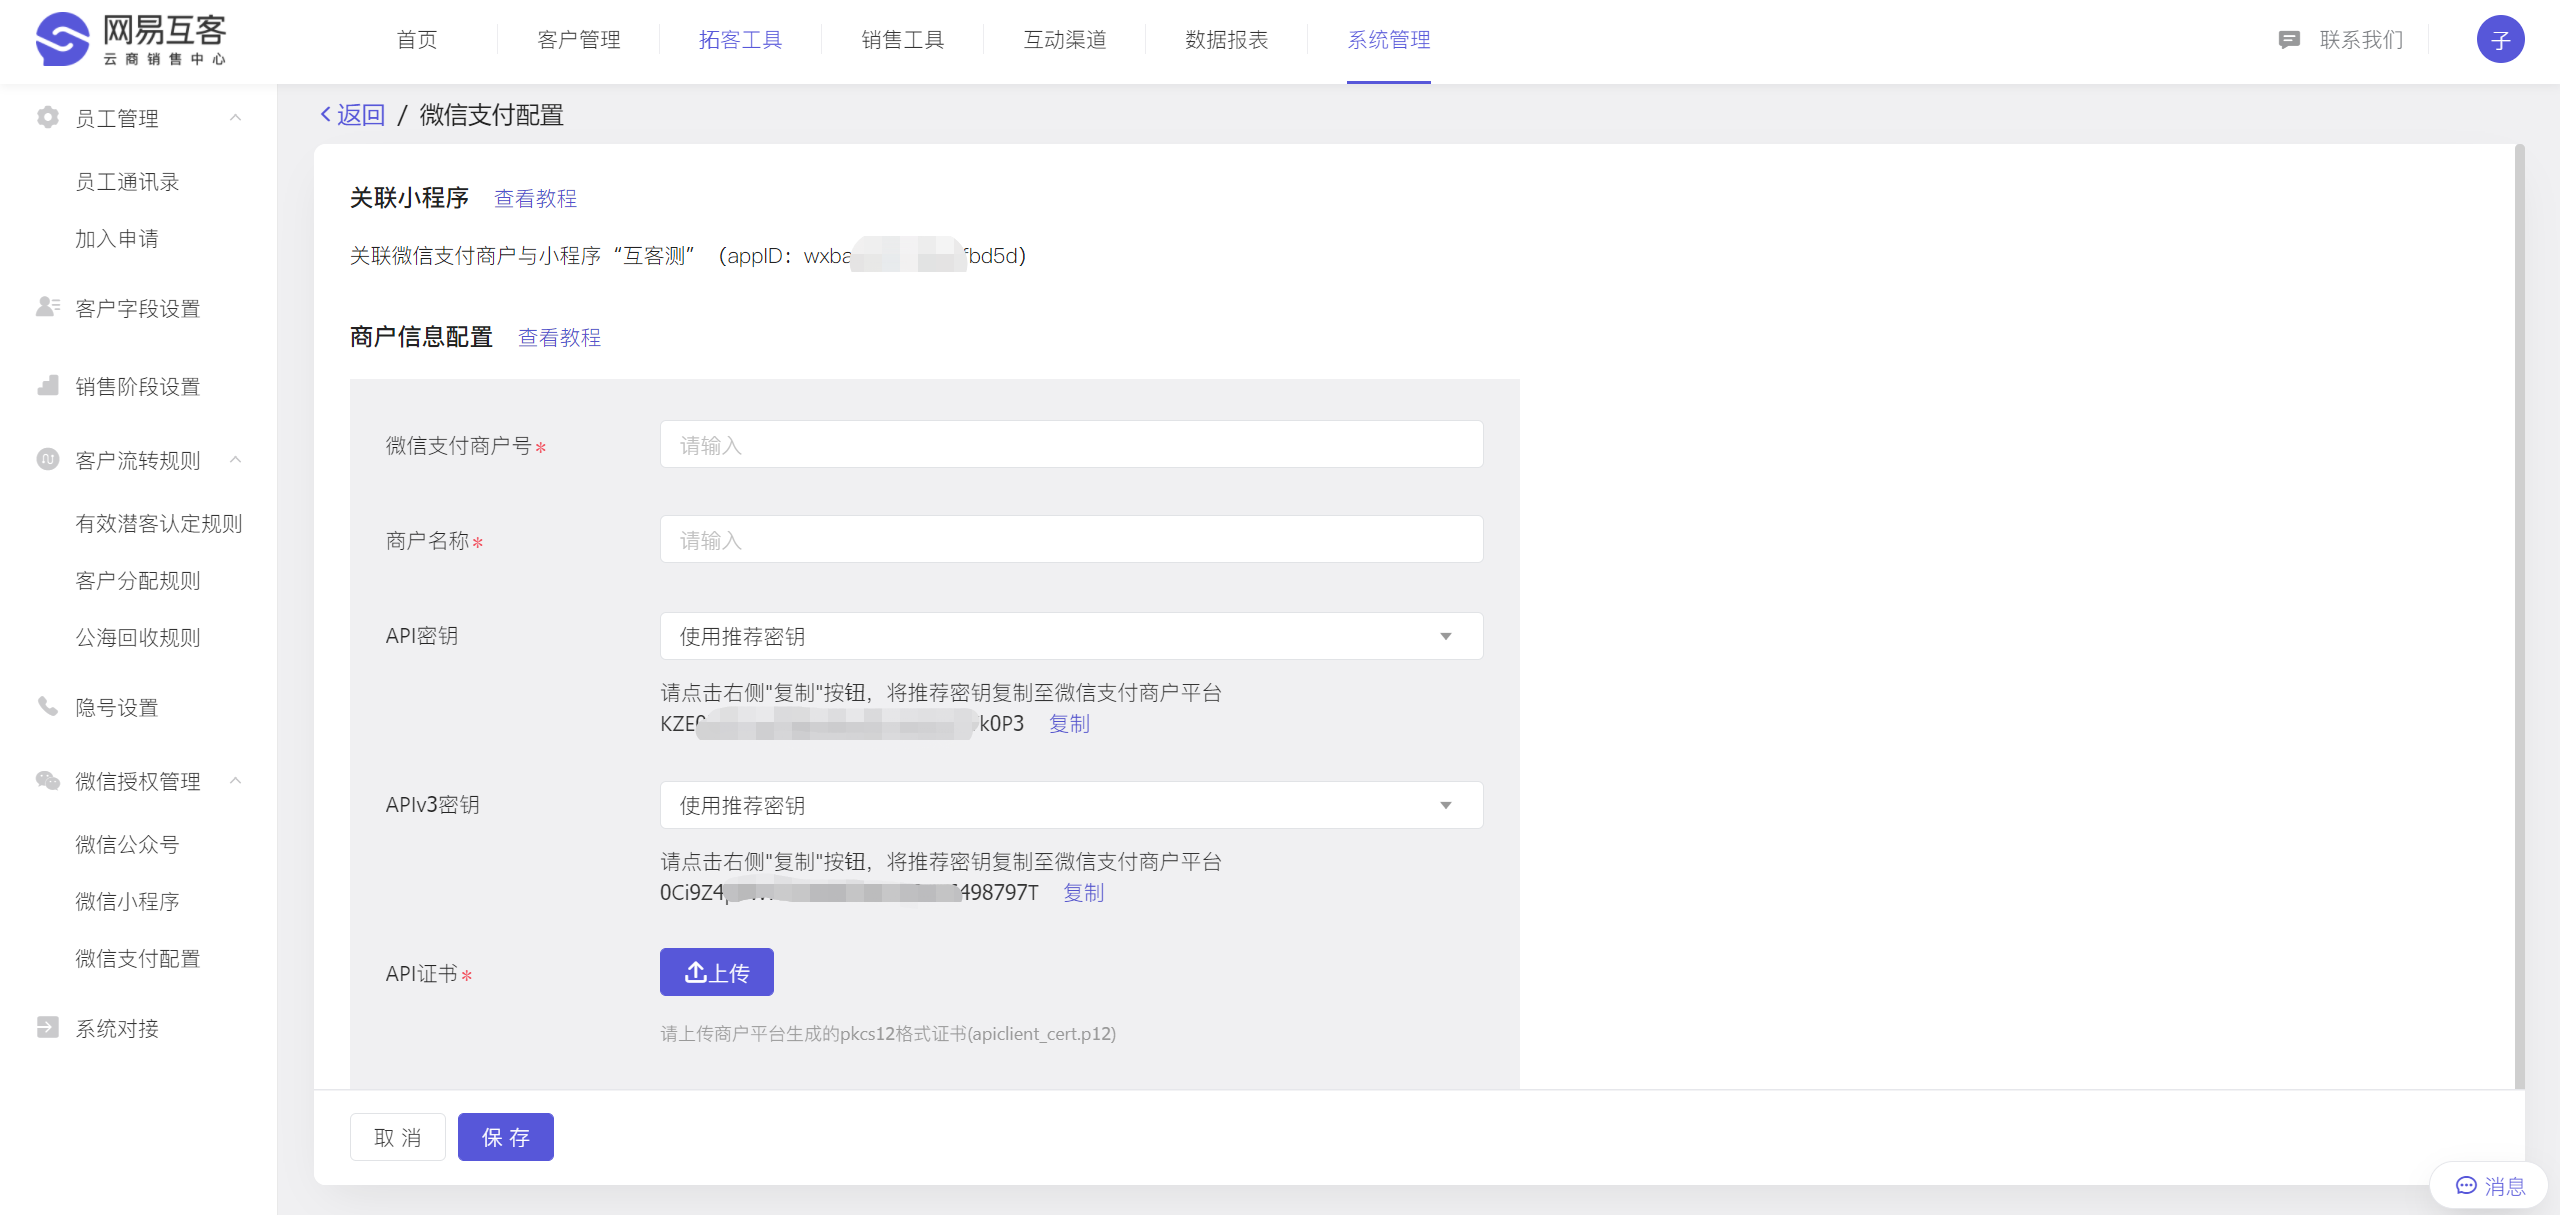Click the 返回 link
Screen dimensions: 2560x1215
coord(360,115)
